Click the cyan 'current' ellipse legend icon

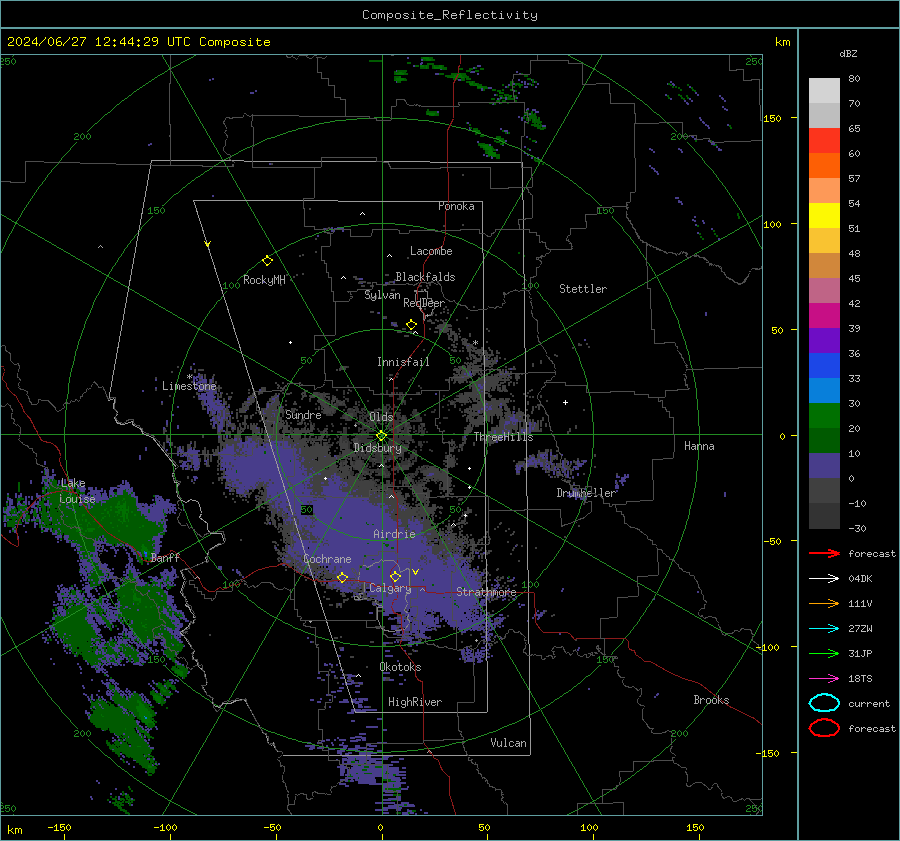(824, 703)
